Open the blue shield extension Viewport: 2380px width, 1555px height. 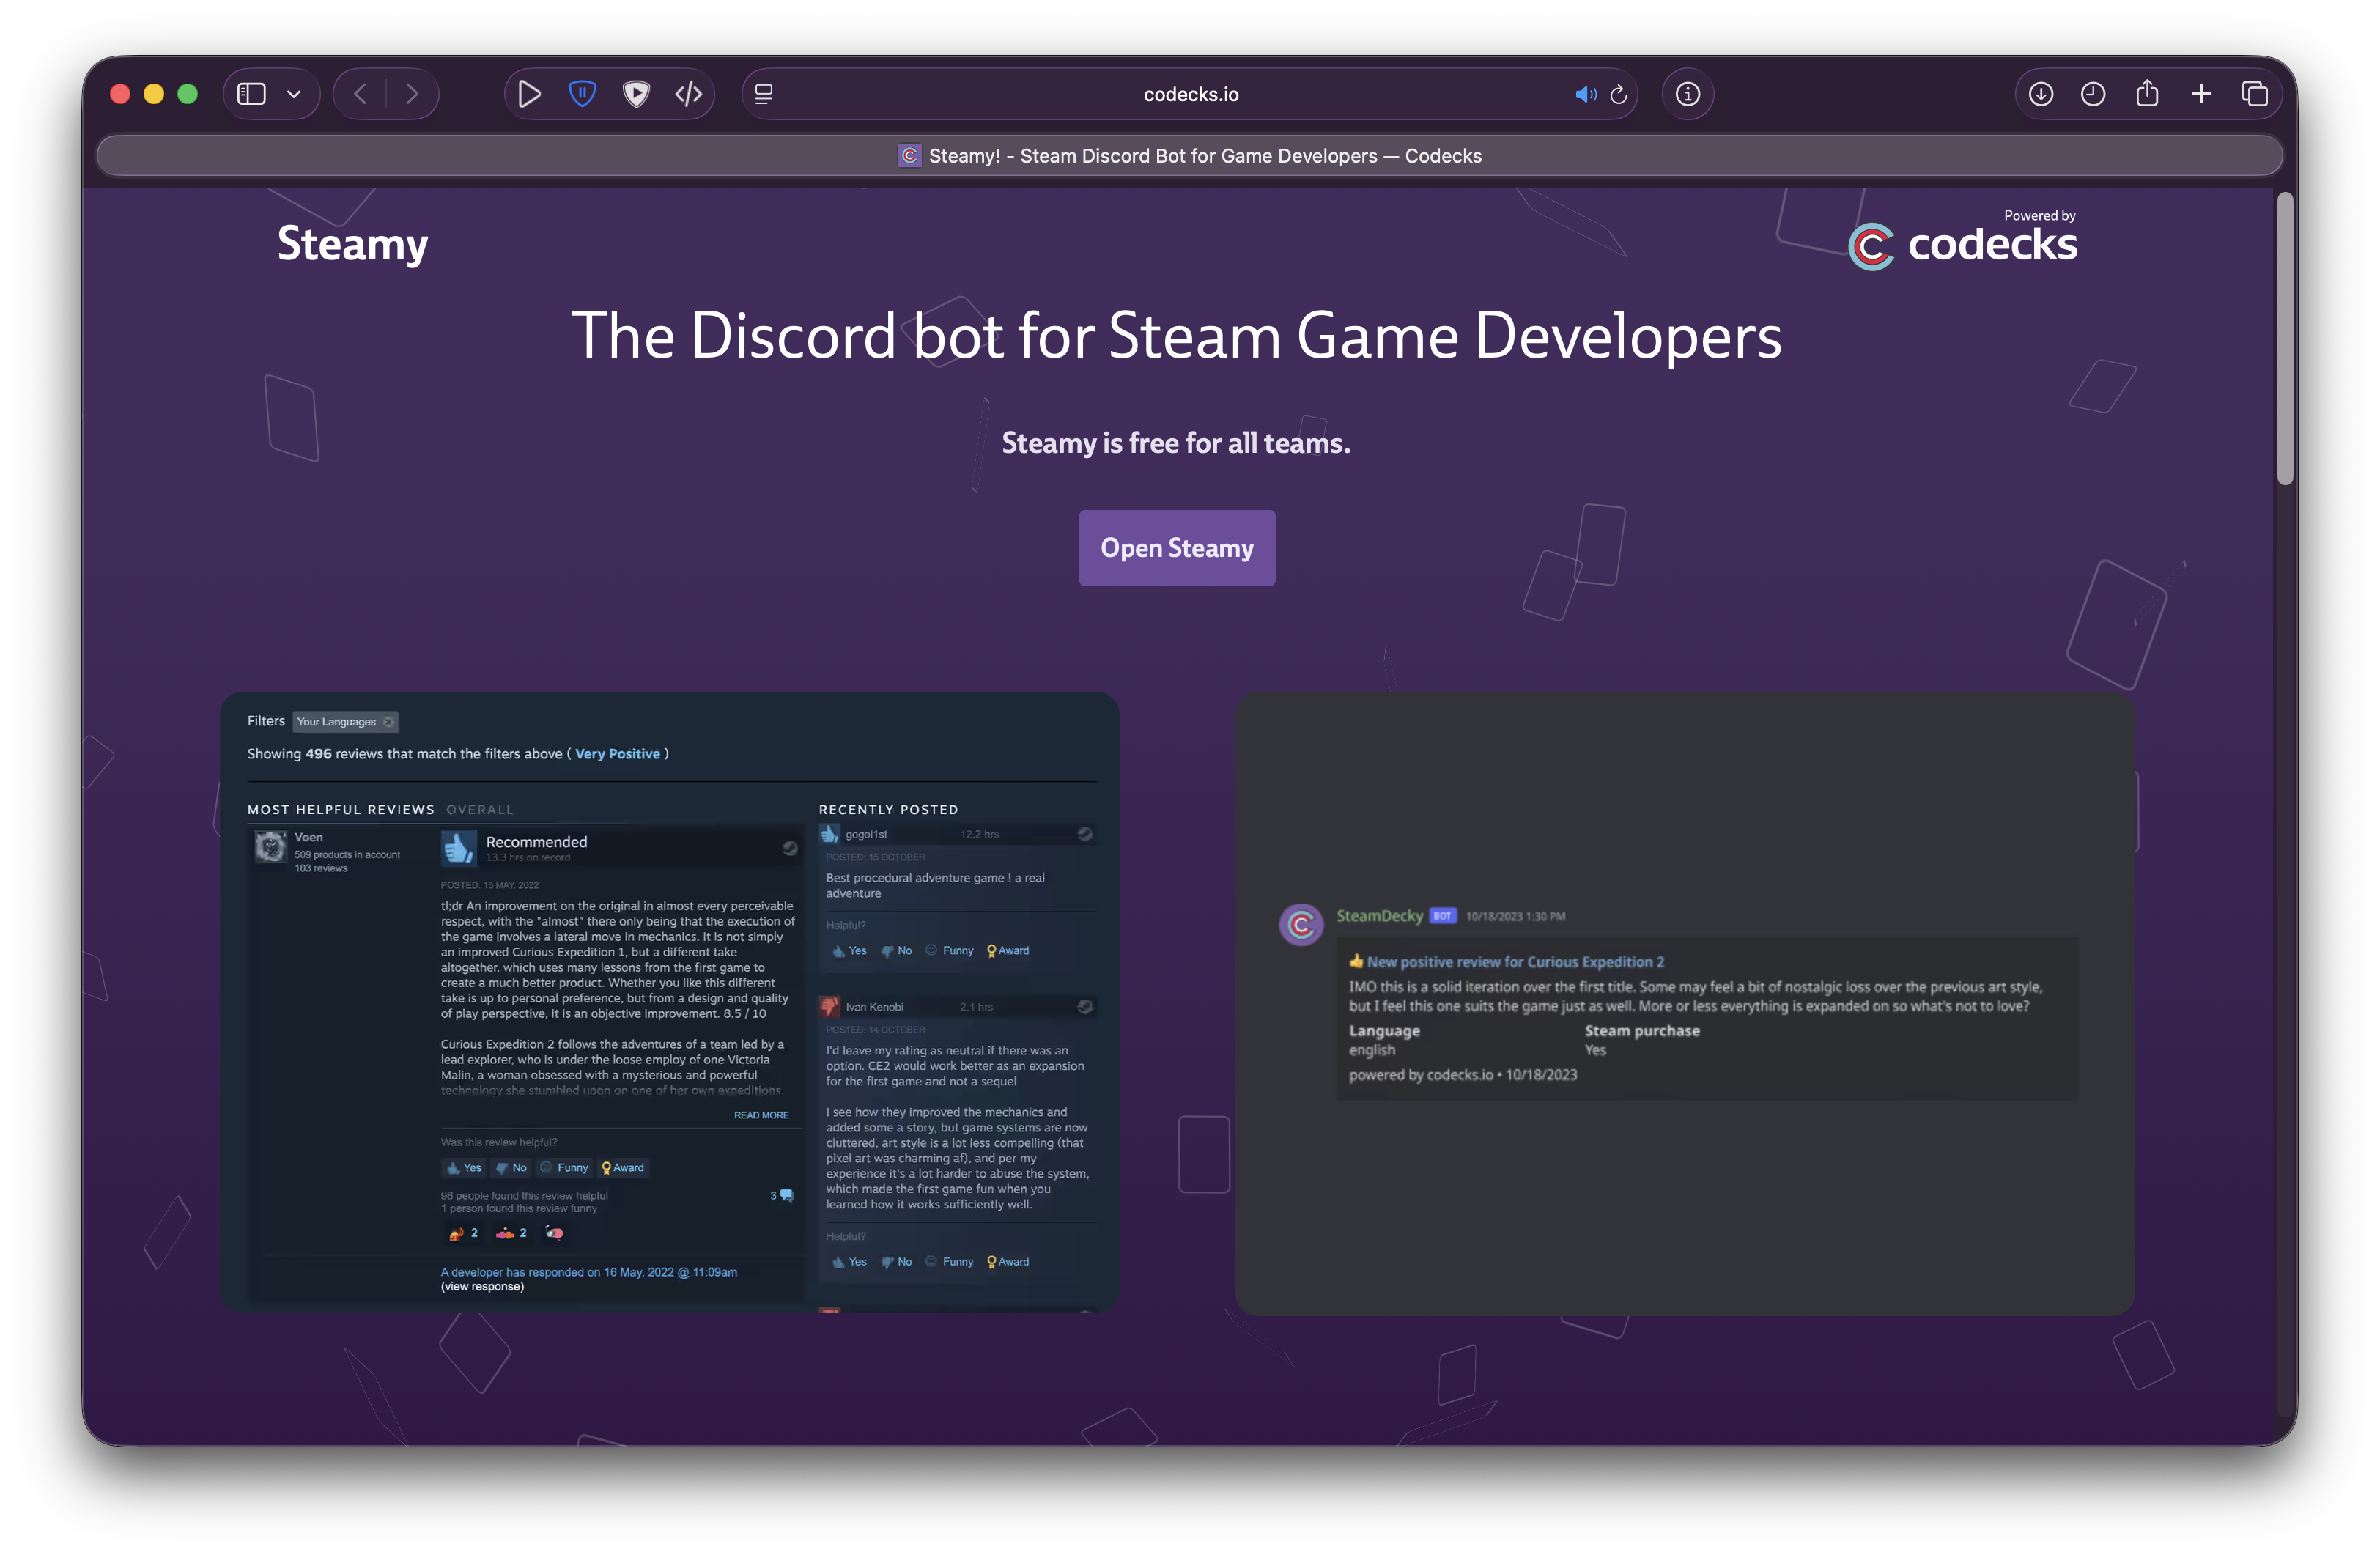click(582, 94)
